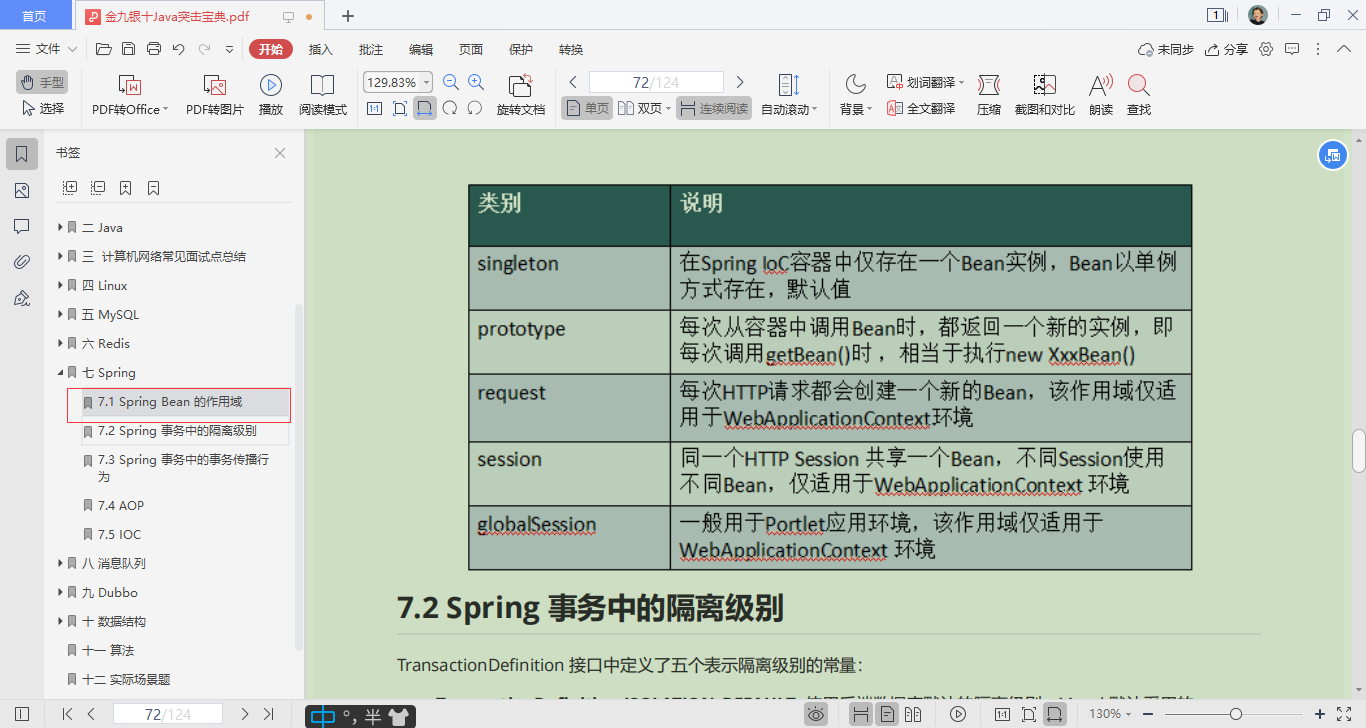Collapse the 七 Spring bookmark
This screenshot has height=728, width=1366.
(x=60, y=373)
